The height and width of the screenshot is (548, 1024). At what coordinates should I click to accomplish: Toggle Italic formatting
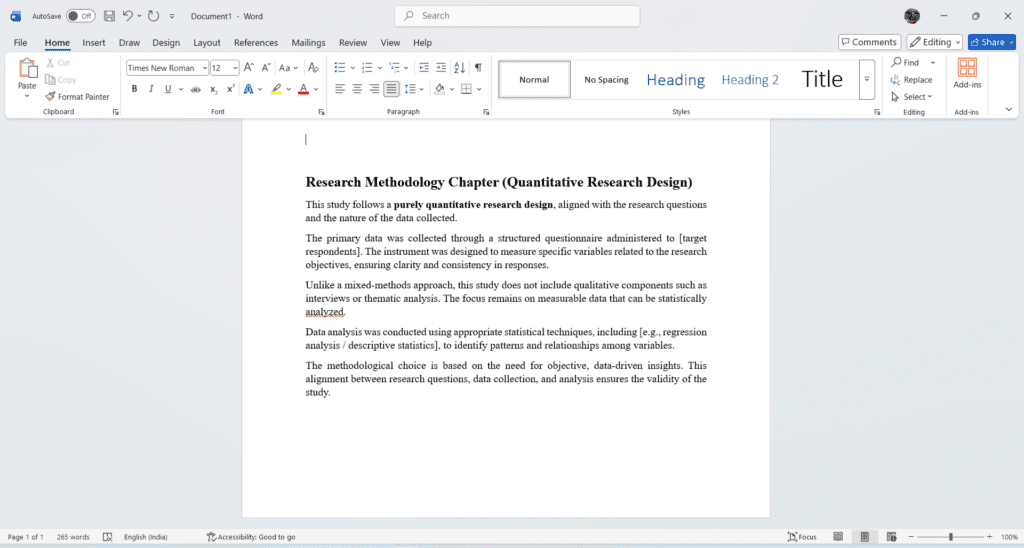152,89
